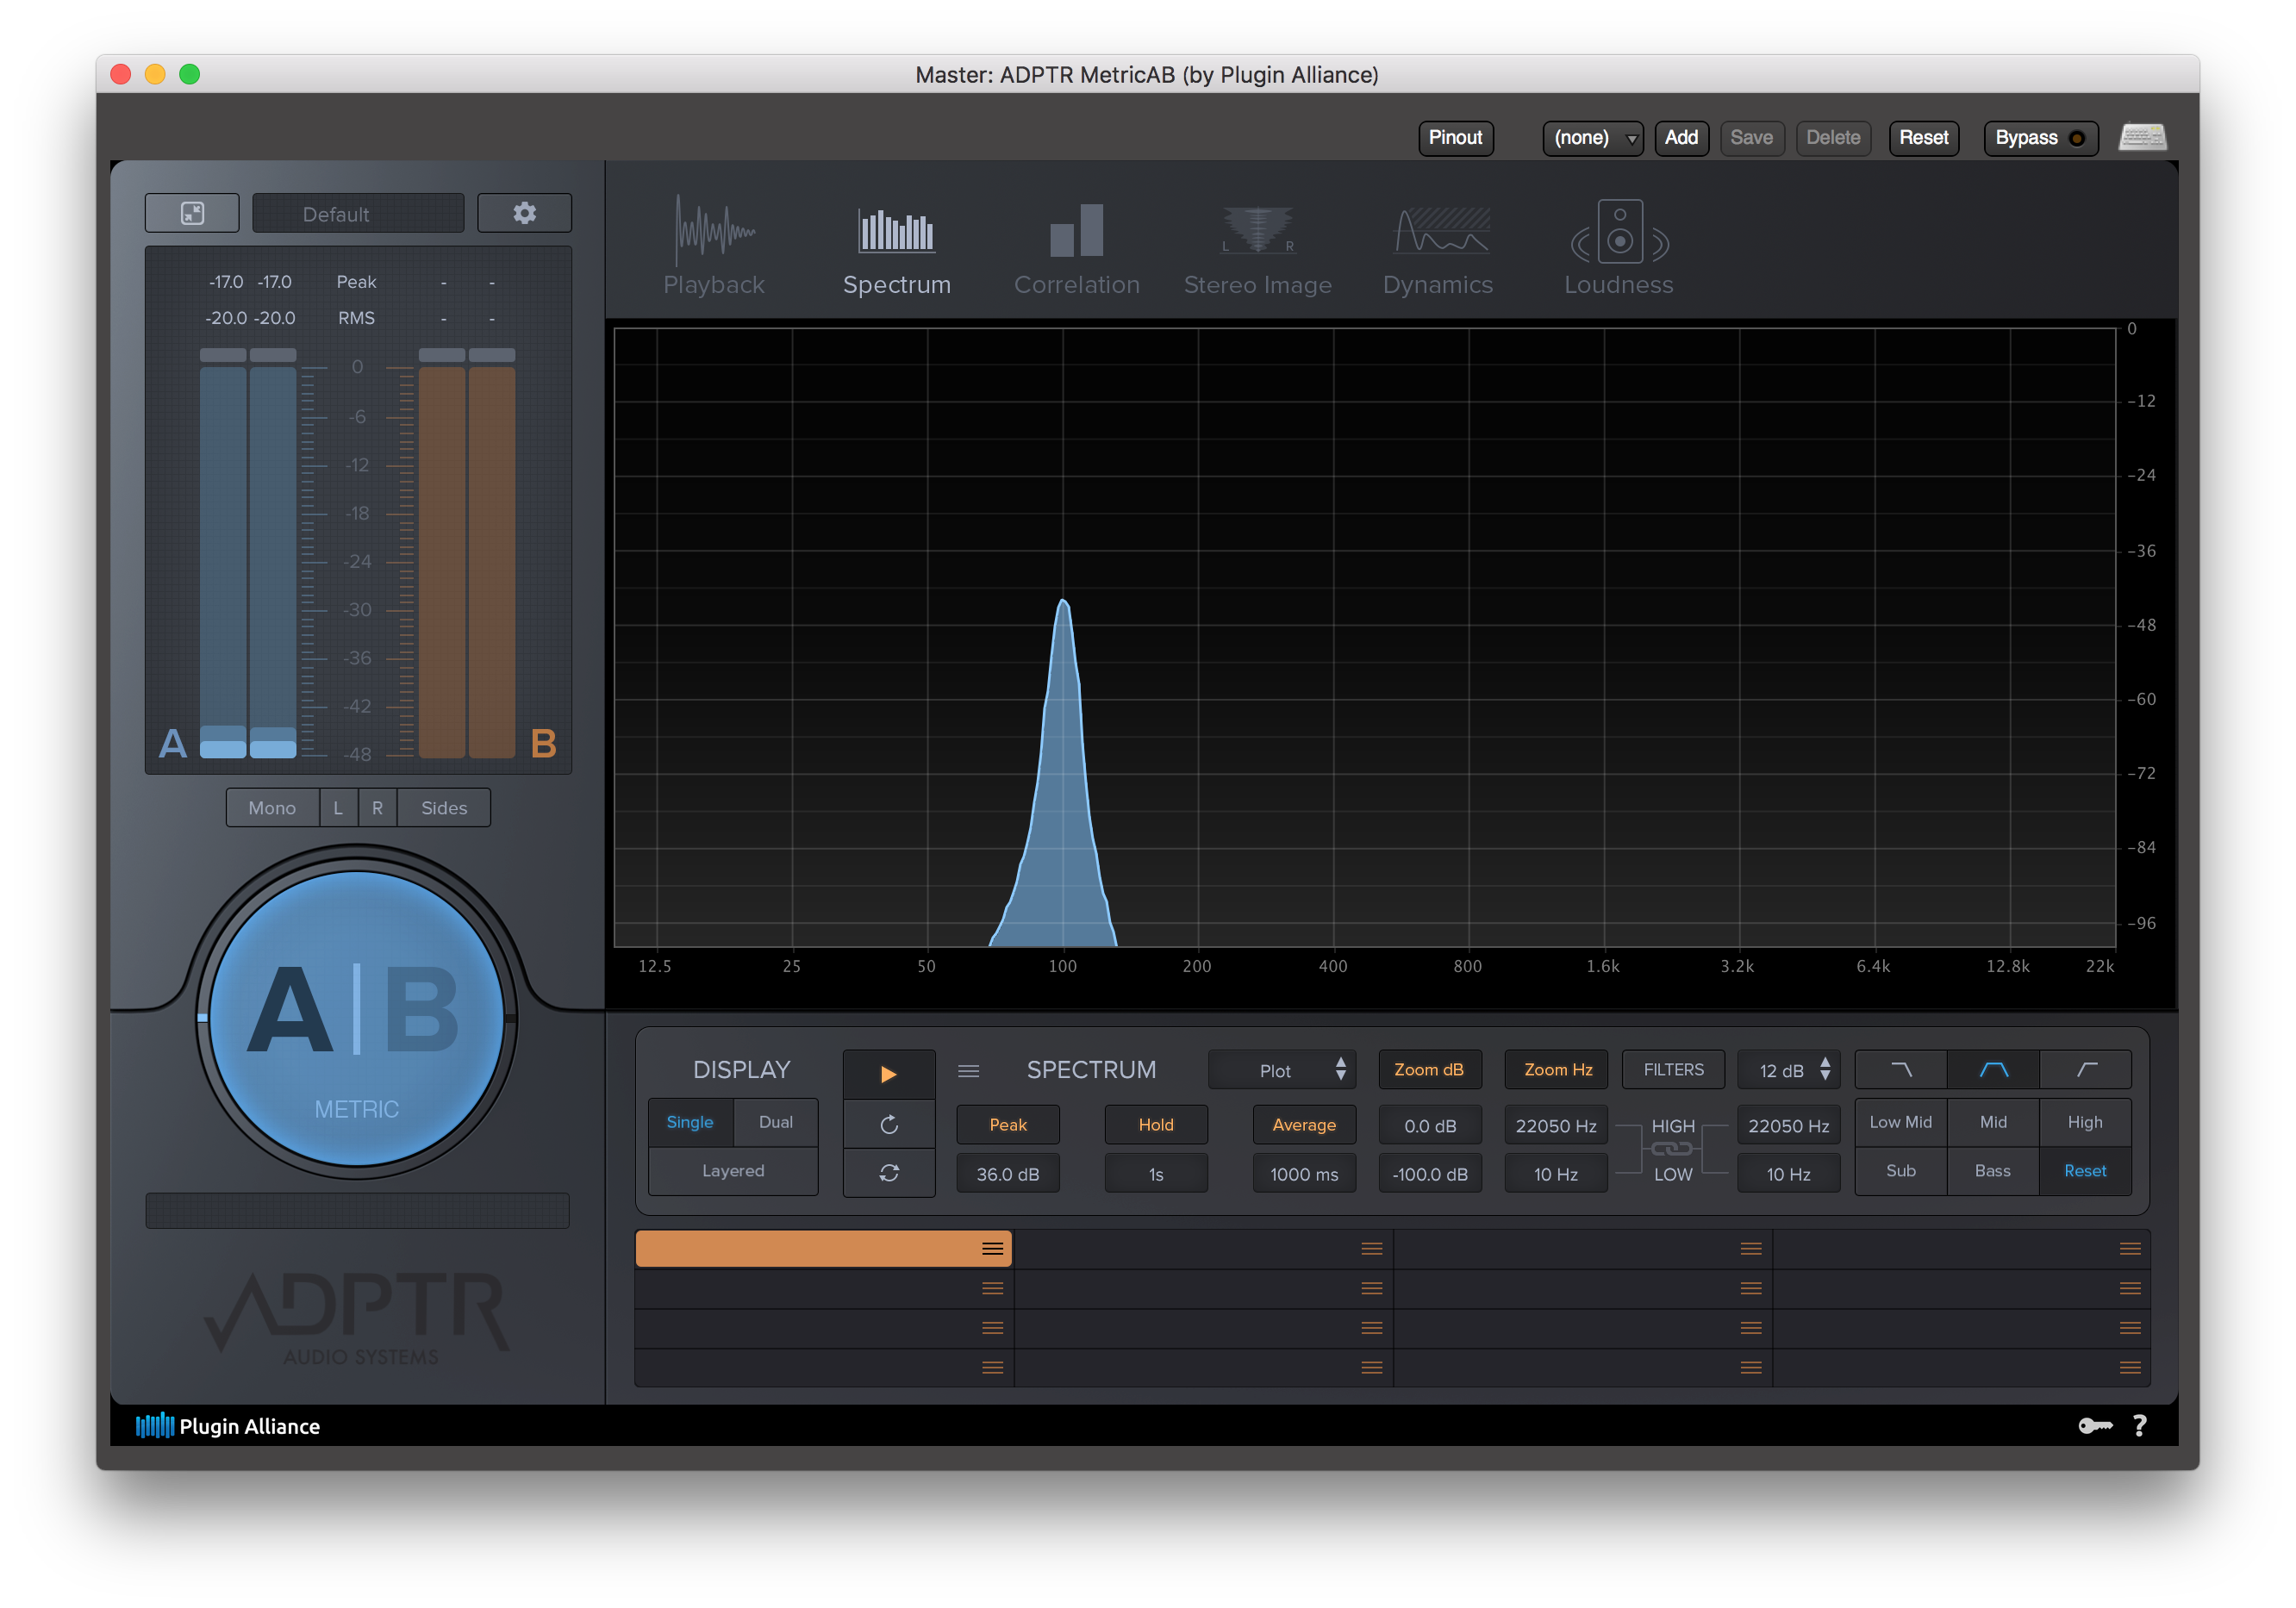
Task: Click the hamburger icon beside SPECTRUM
Action: pos(968,1071)
